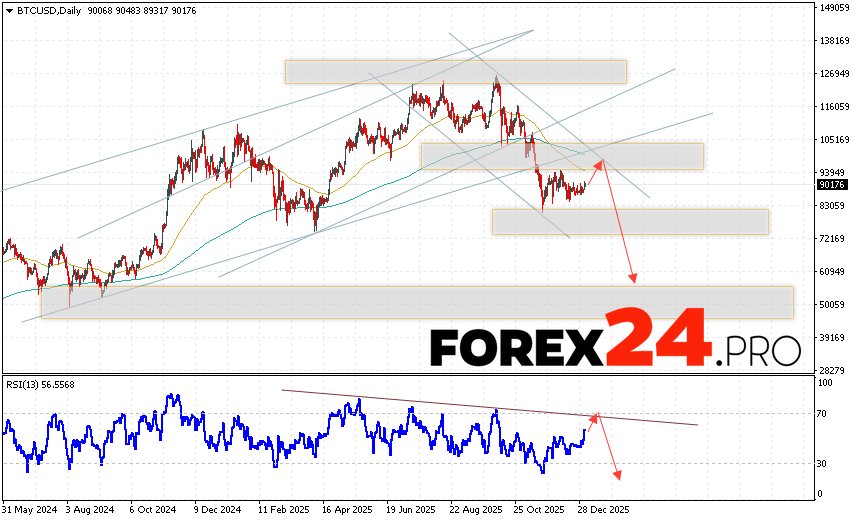
Task: Click the 16 Apr 2025 date label
Action: pyautogui.click(x=348, y=509)
